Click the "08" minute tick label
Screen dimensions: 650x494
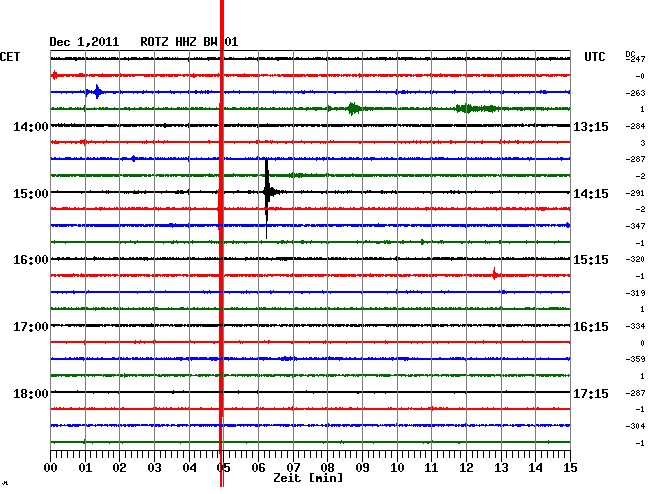pyautogui.click(x=327, y=468)
